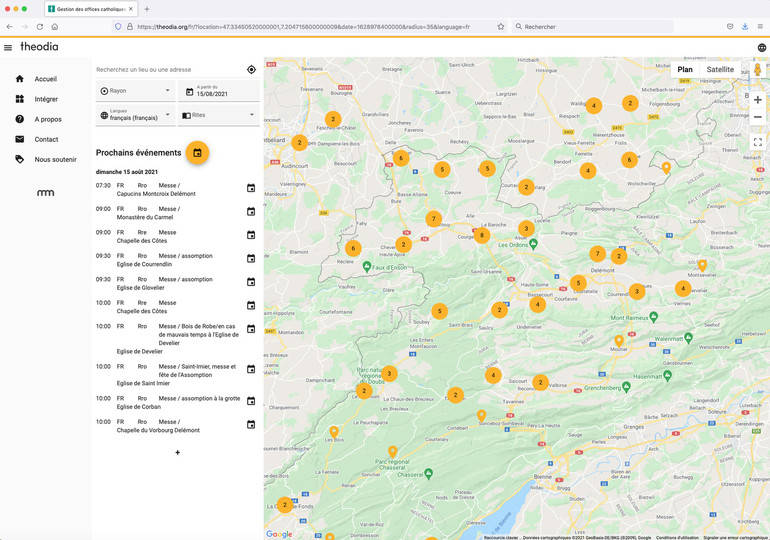This screenshot has height=540, width=770.
Task: Open the hamburger menu beside theodia logo
Action: (x=8, y=48)
